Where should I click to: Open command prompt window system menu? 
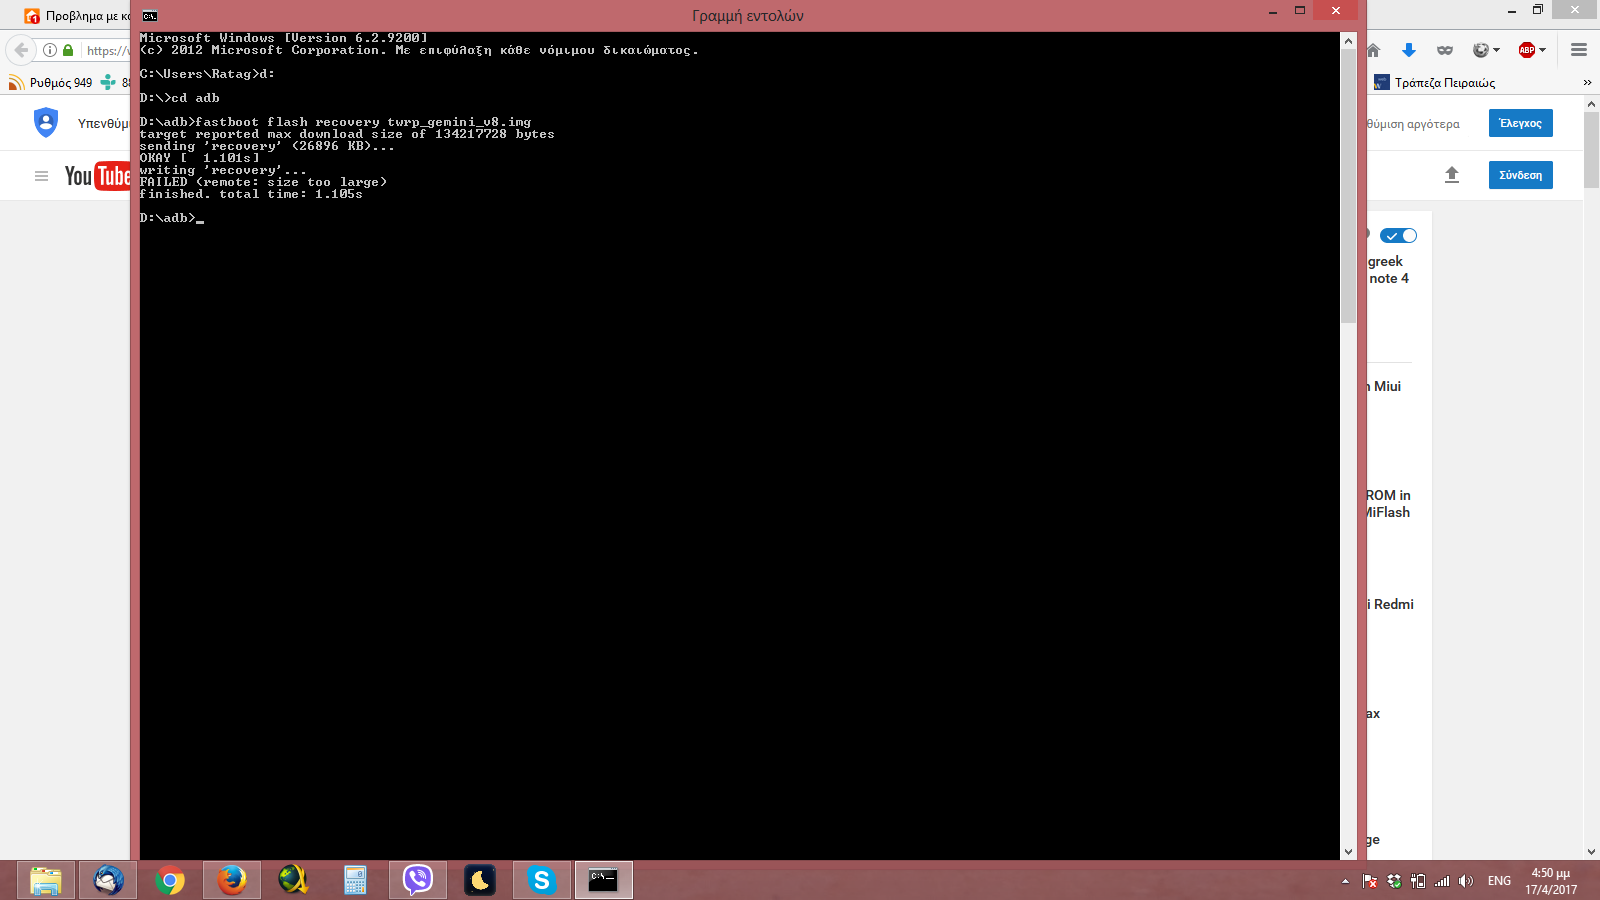click(149, 15)
